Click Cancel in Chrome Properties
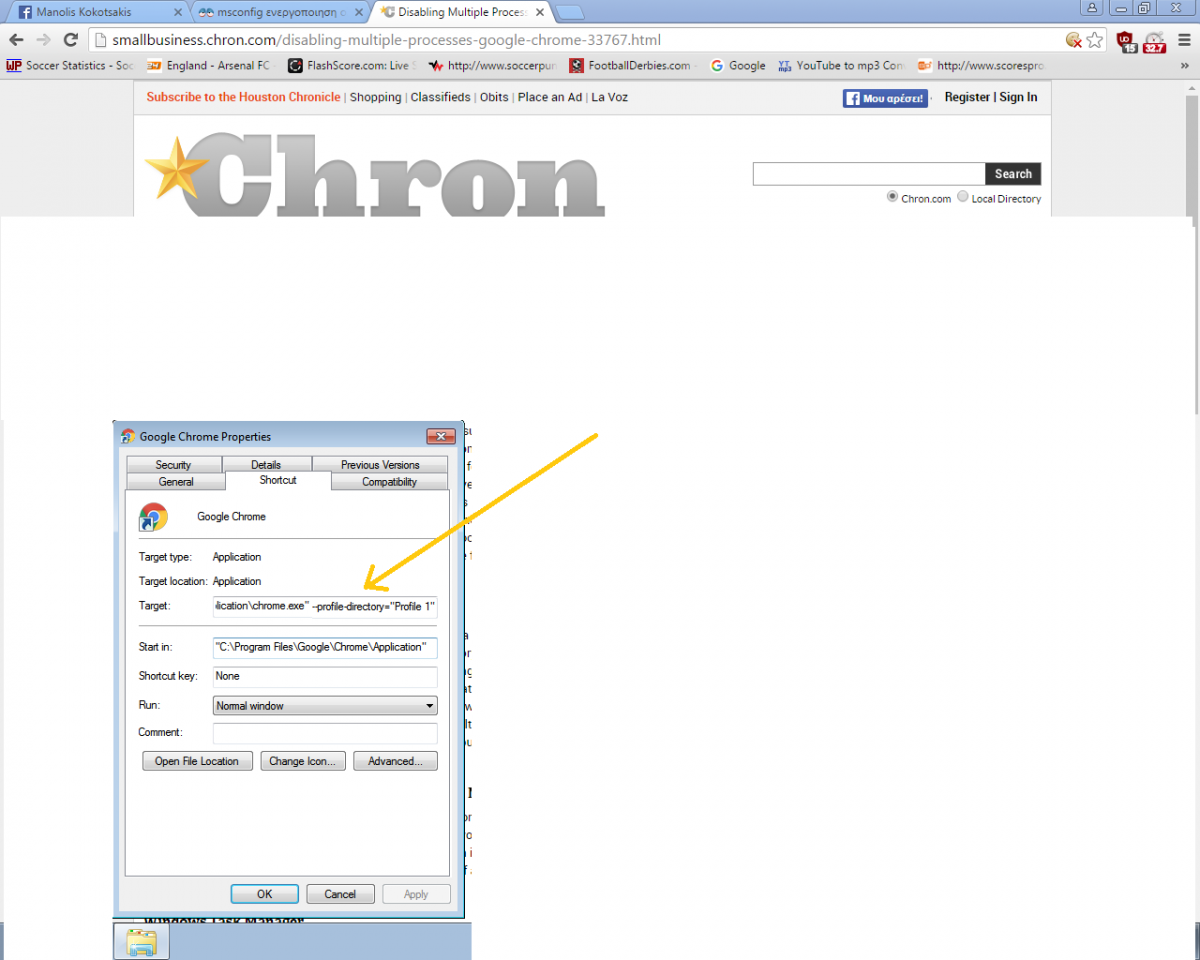 tap(340, 894)
